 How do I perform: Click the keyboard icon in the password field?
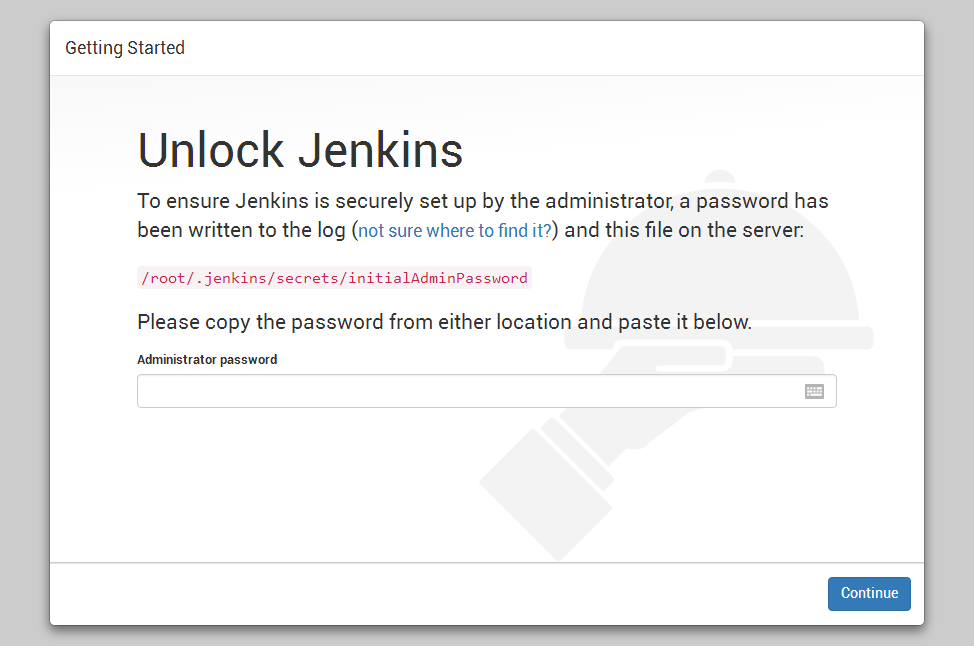click(x=814, y=391)
